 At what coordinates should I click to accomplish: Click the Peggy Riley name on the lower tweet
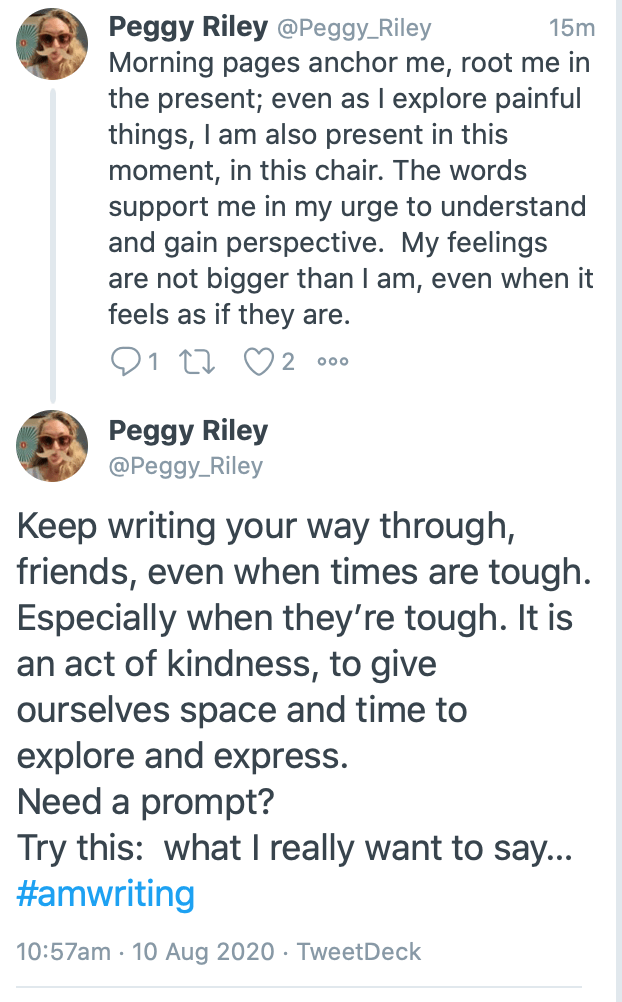(188, 431)
